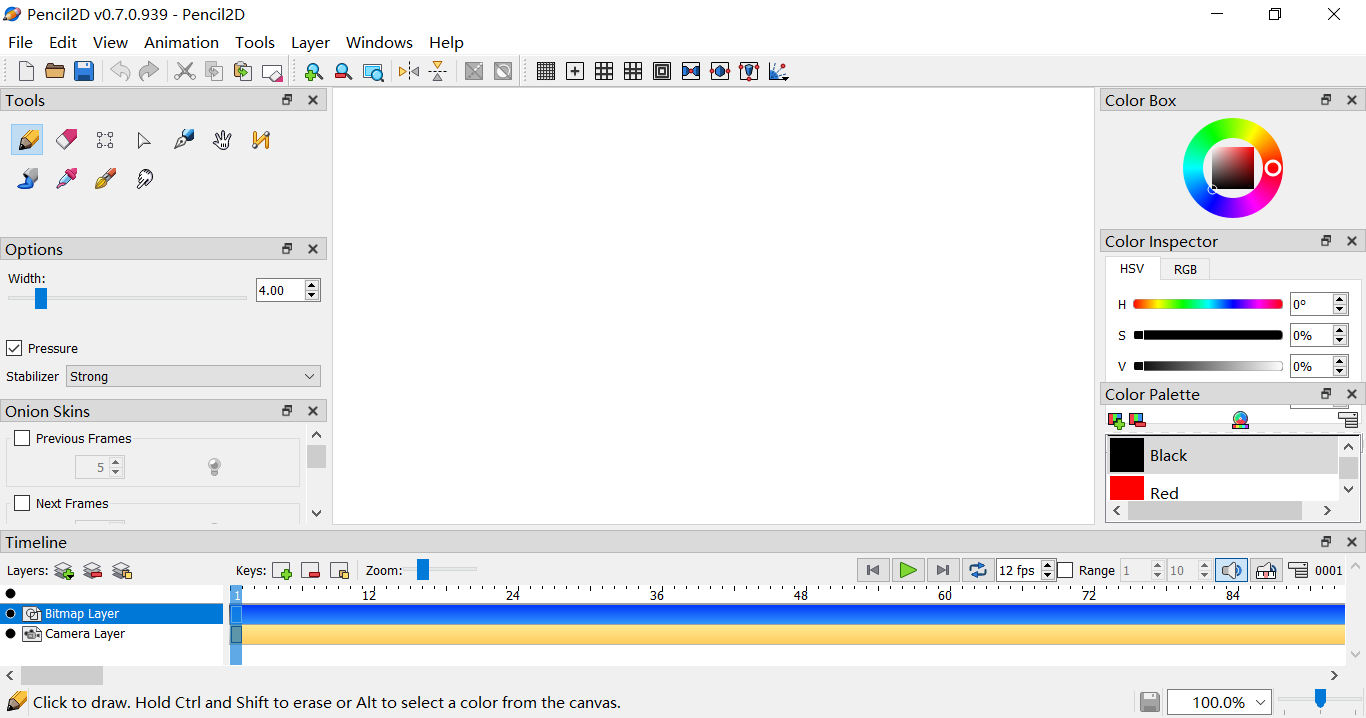
Task: Switch to the RGB tab
Action: [1185, 269]
